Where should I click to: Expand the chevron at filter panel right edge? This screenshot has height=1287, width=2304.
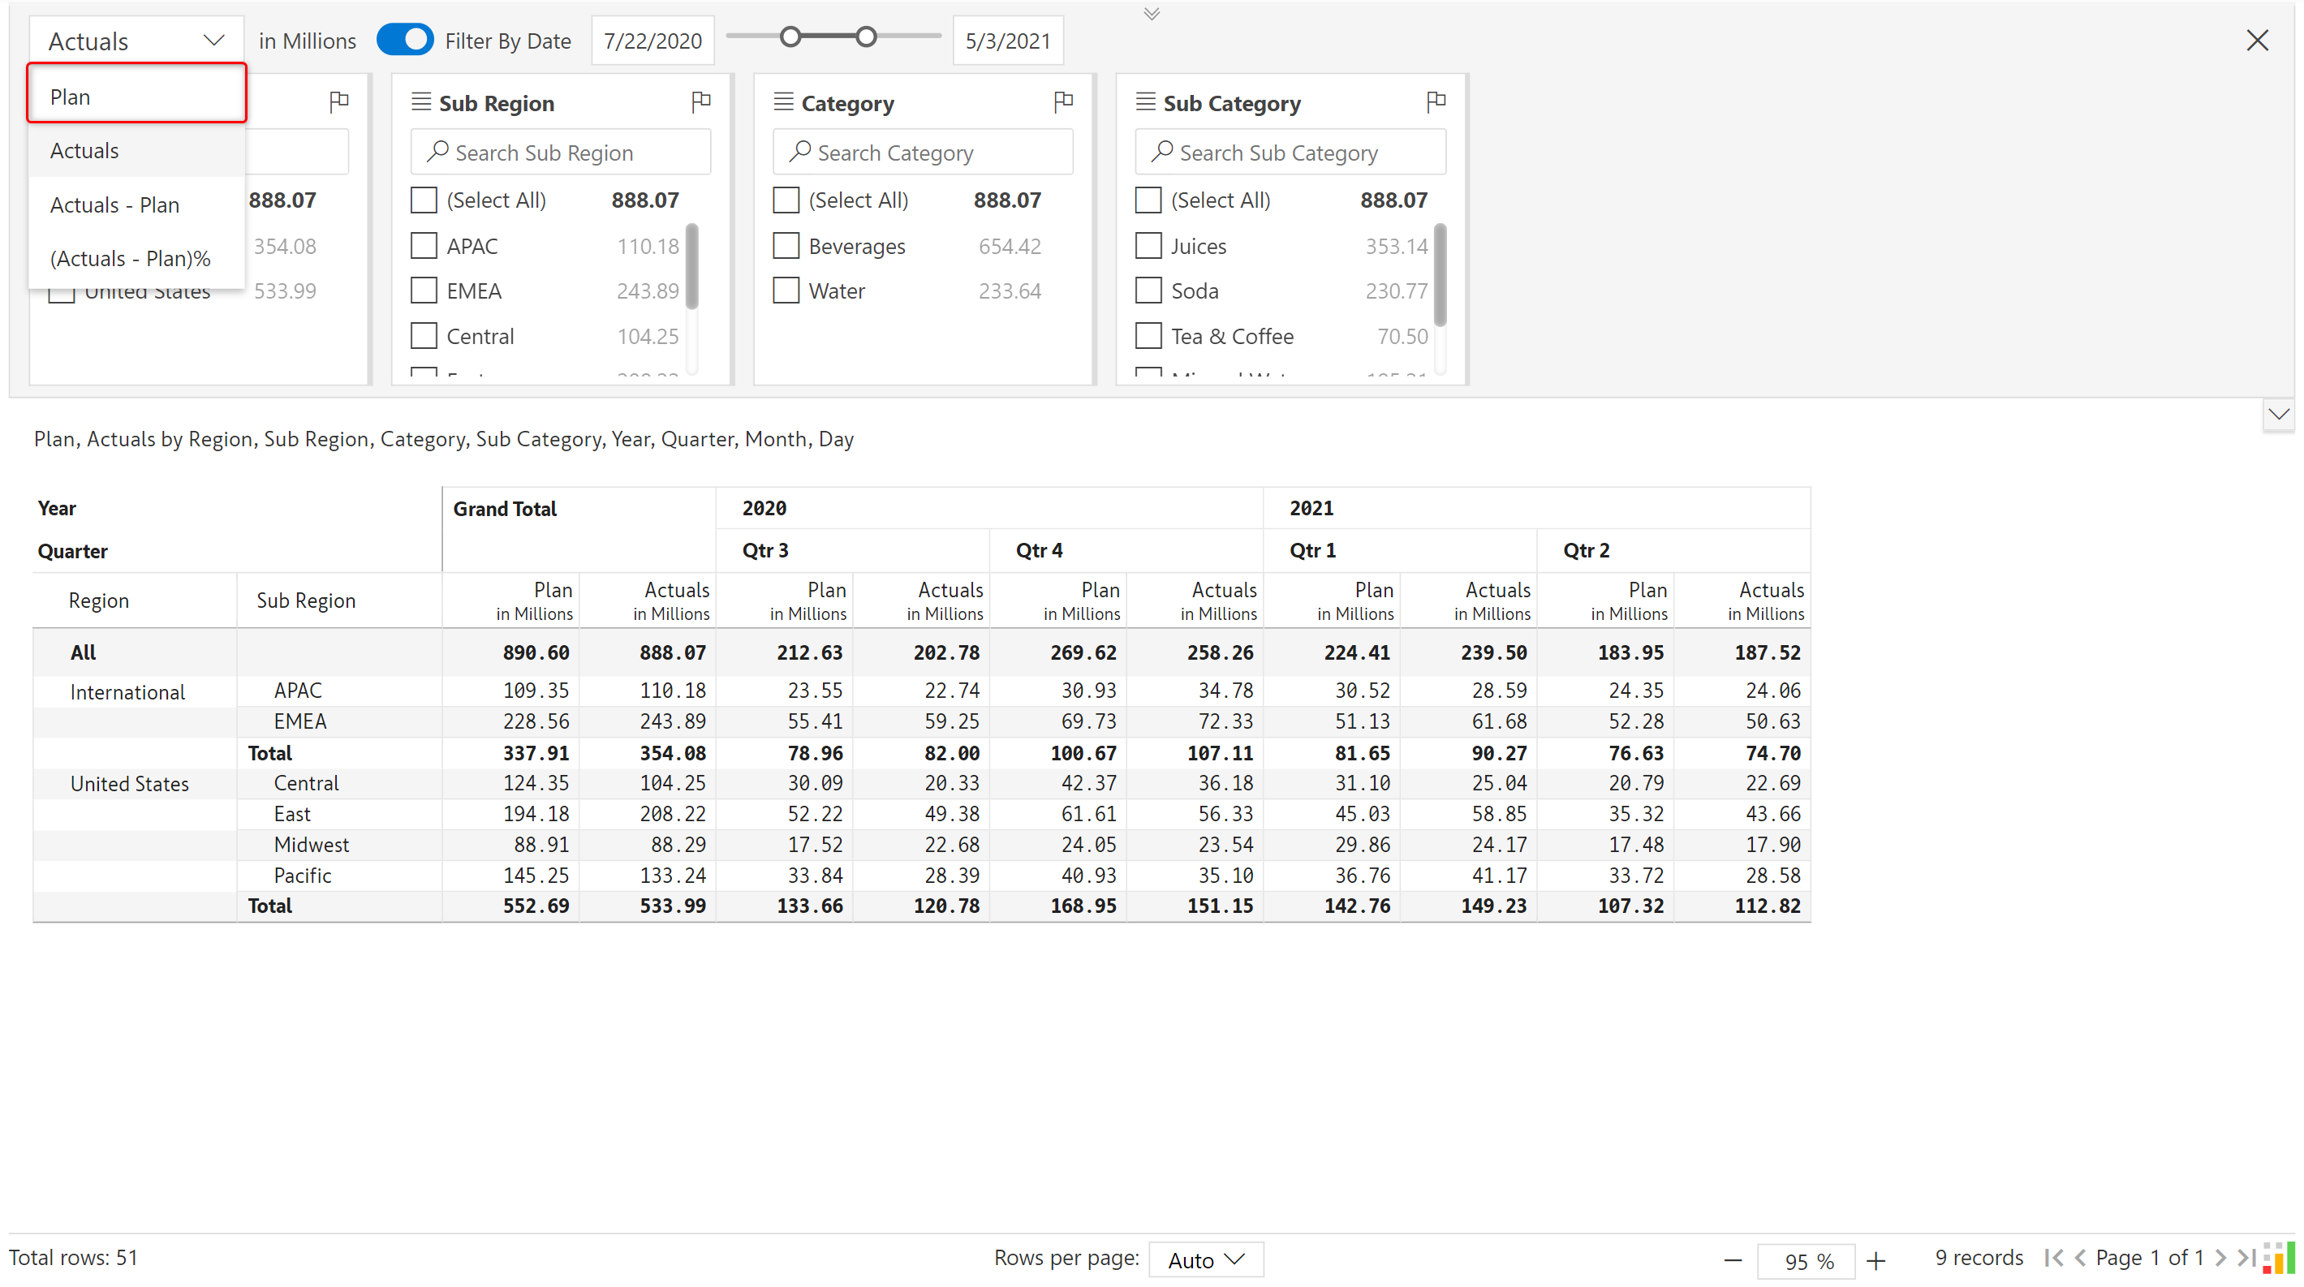coord(2278,414)
